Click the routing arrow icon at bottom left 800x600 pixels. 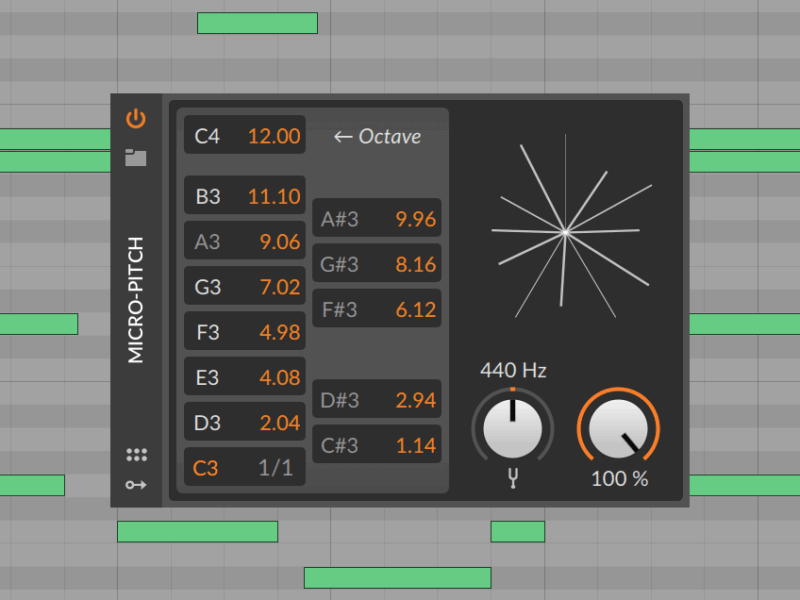tap(137, 485)
